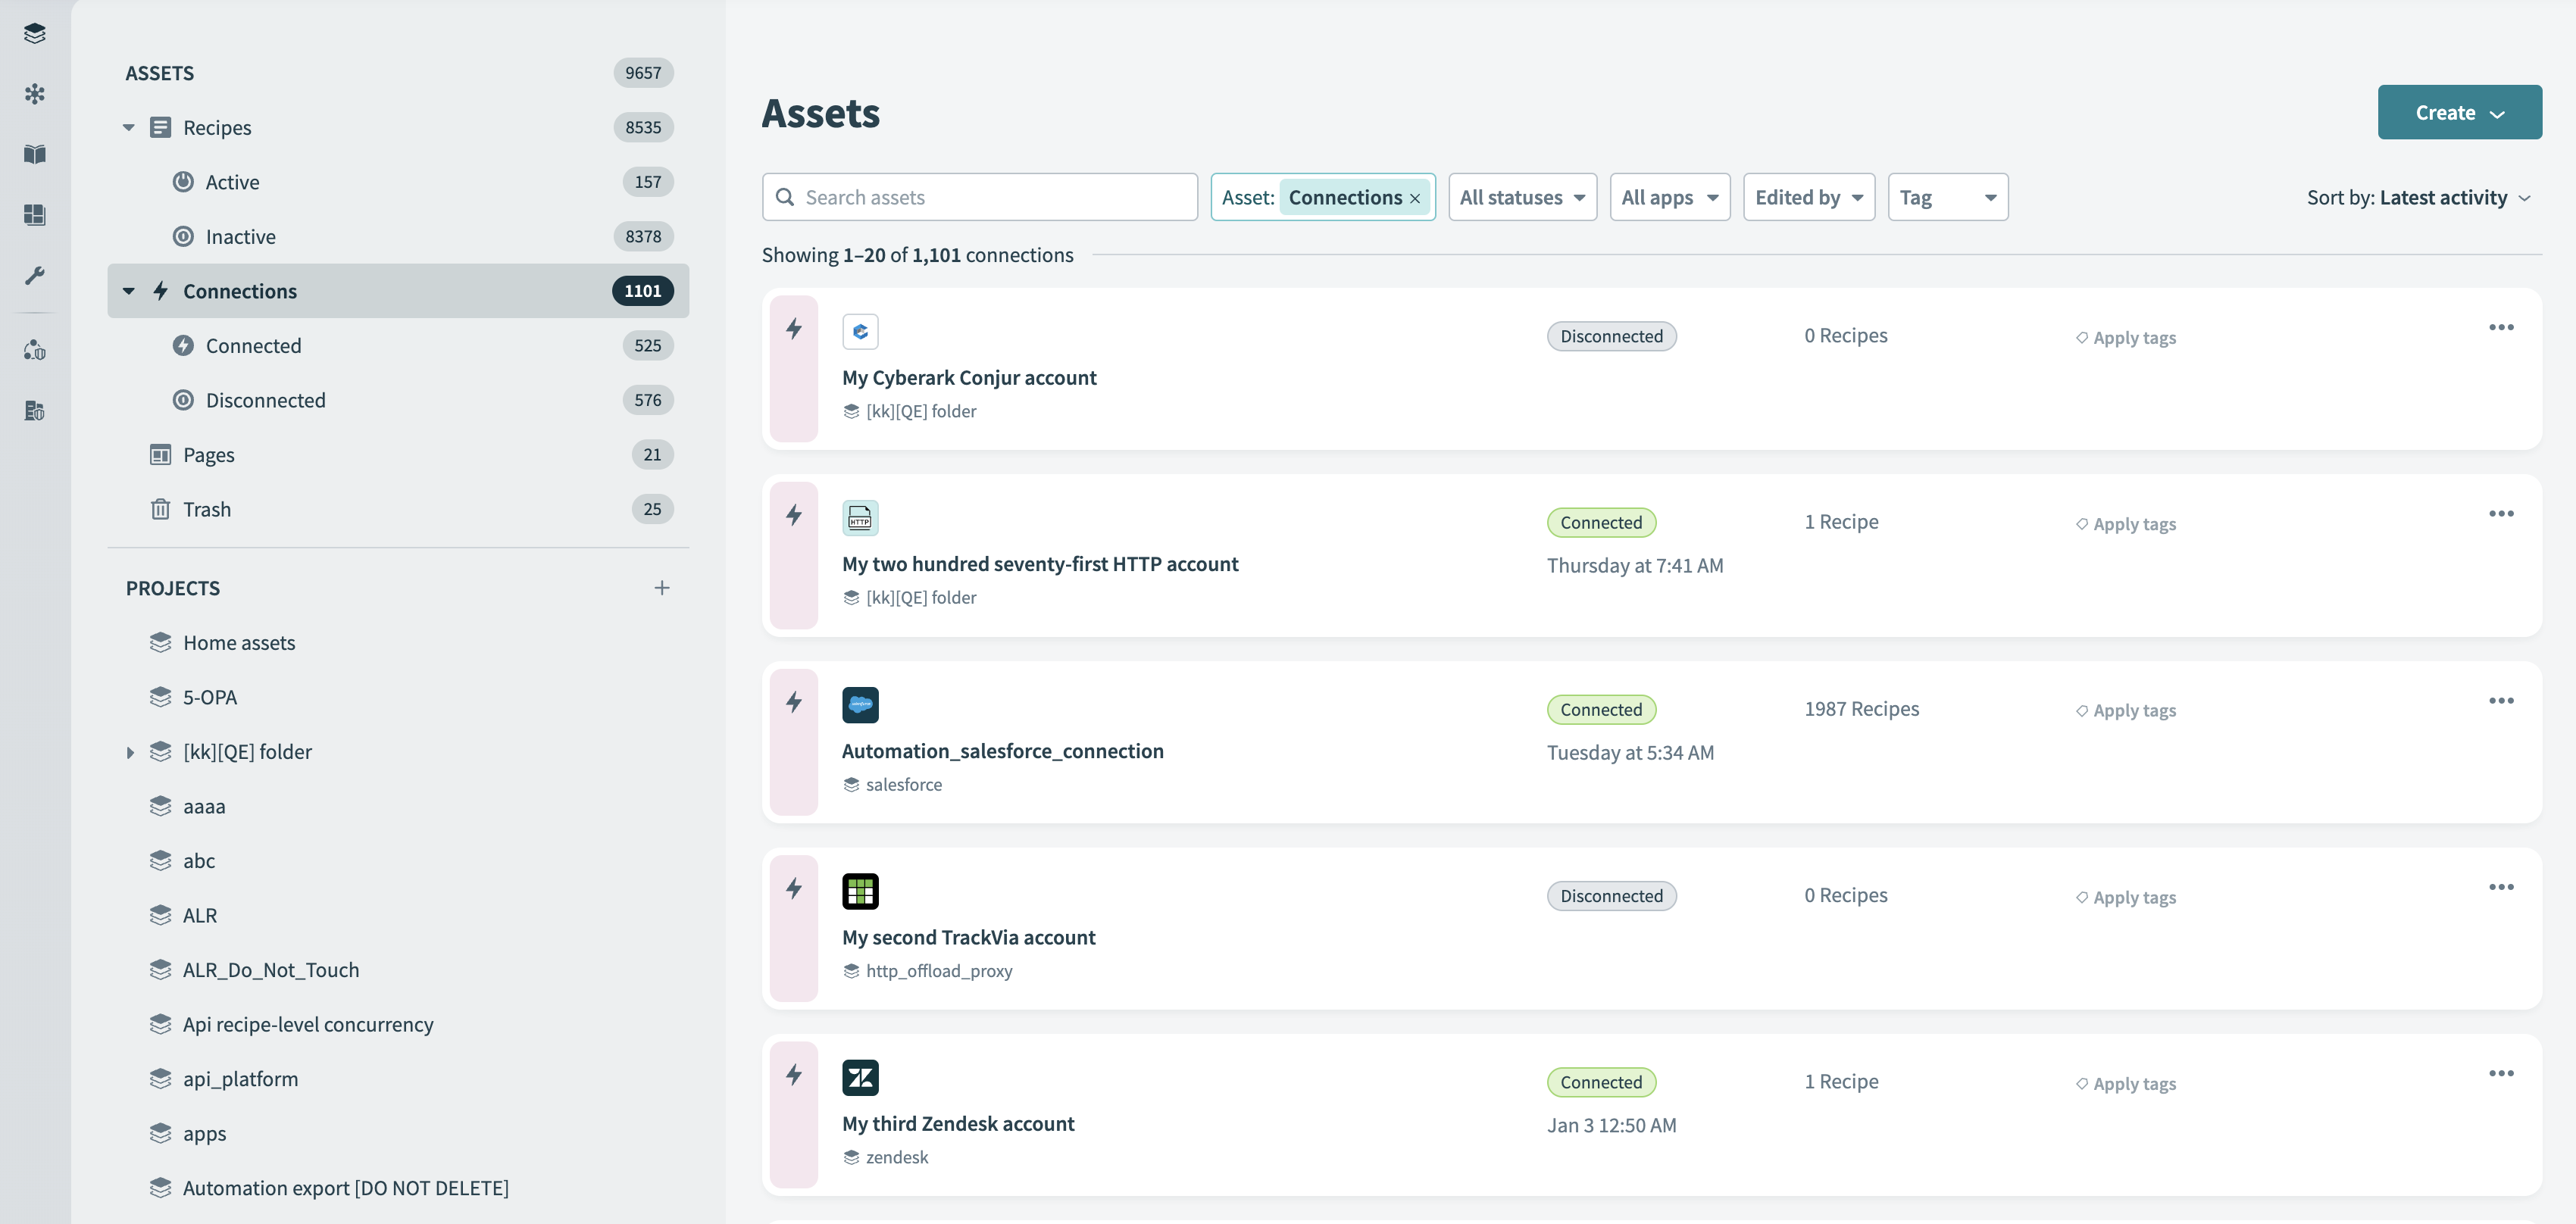The image size is (2576, 1224).
Task: Expand the [kk][QE] folder project
Action: point(128,751)
